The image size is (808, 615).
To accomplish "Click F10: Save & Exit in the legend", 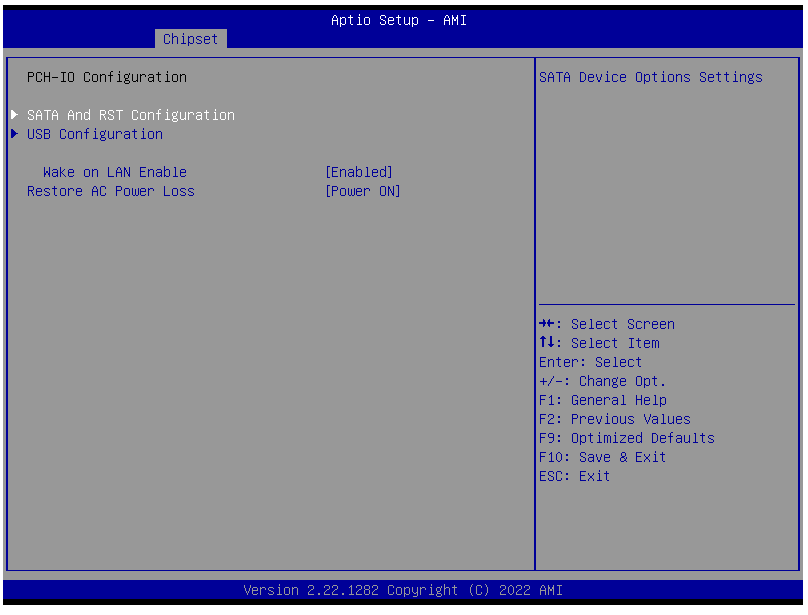I will pos(602,457).
